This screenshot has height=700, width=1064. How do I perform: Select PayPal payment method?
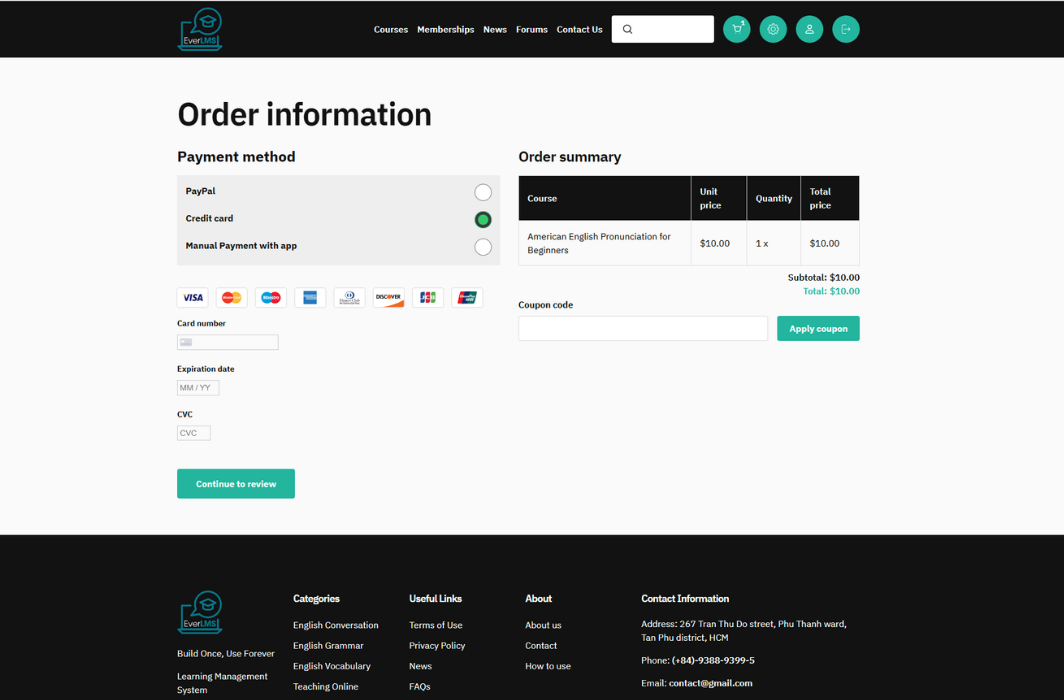click(x=483, y=192)
